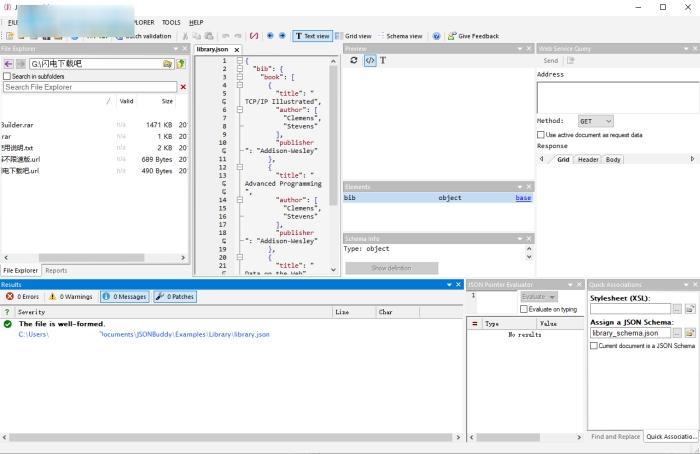The width and height of the screenshot is (700, 454).
Task: Go back in File Explorer with purple arrow
Action: [8, 64]
